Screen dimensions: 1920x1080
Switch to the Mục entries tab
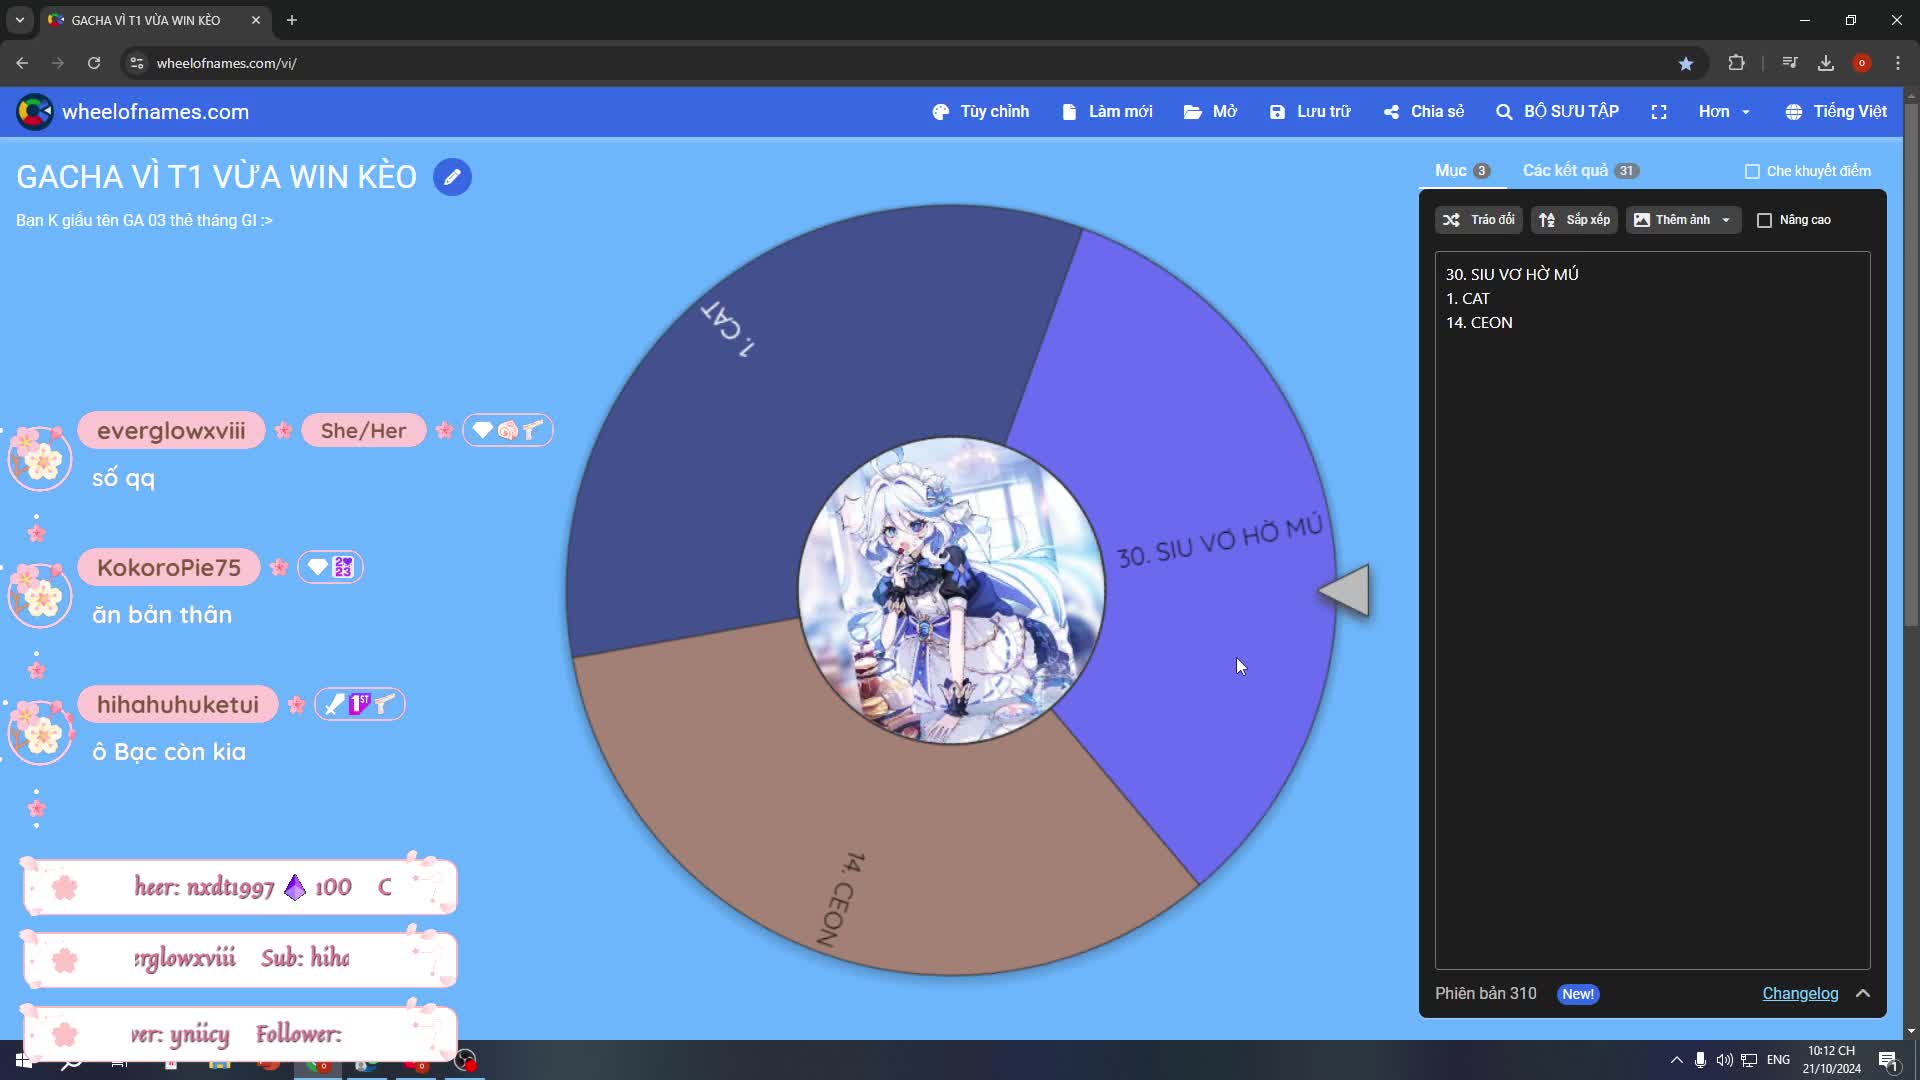coord(1462,171)
